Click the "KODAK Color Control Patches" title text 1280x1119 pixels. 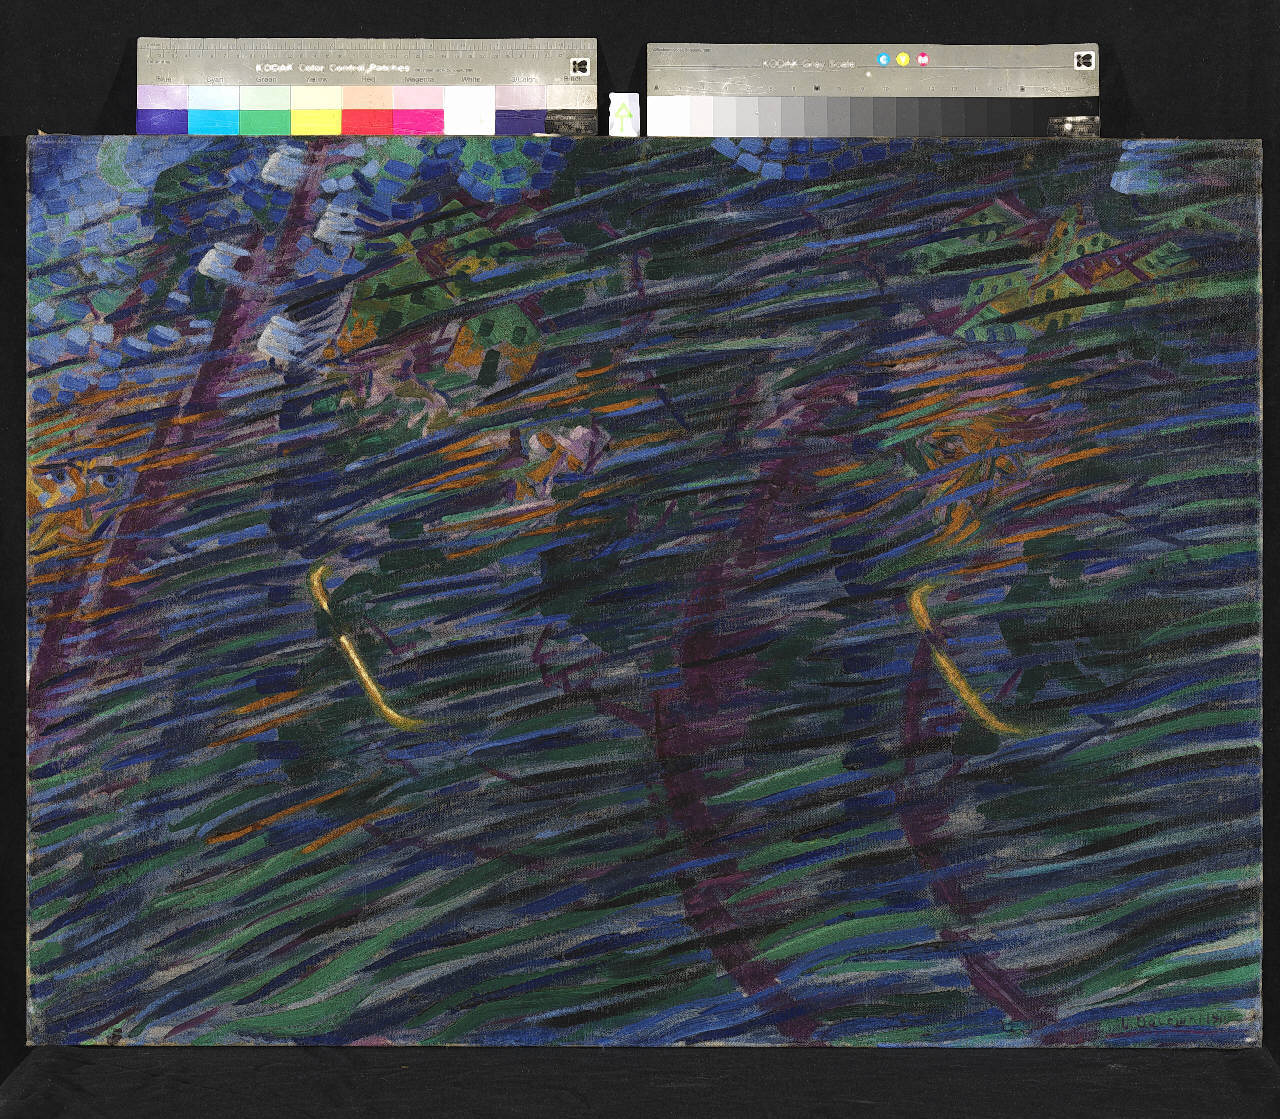pos(332,68)
